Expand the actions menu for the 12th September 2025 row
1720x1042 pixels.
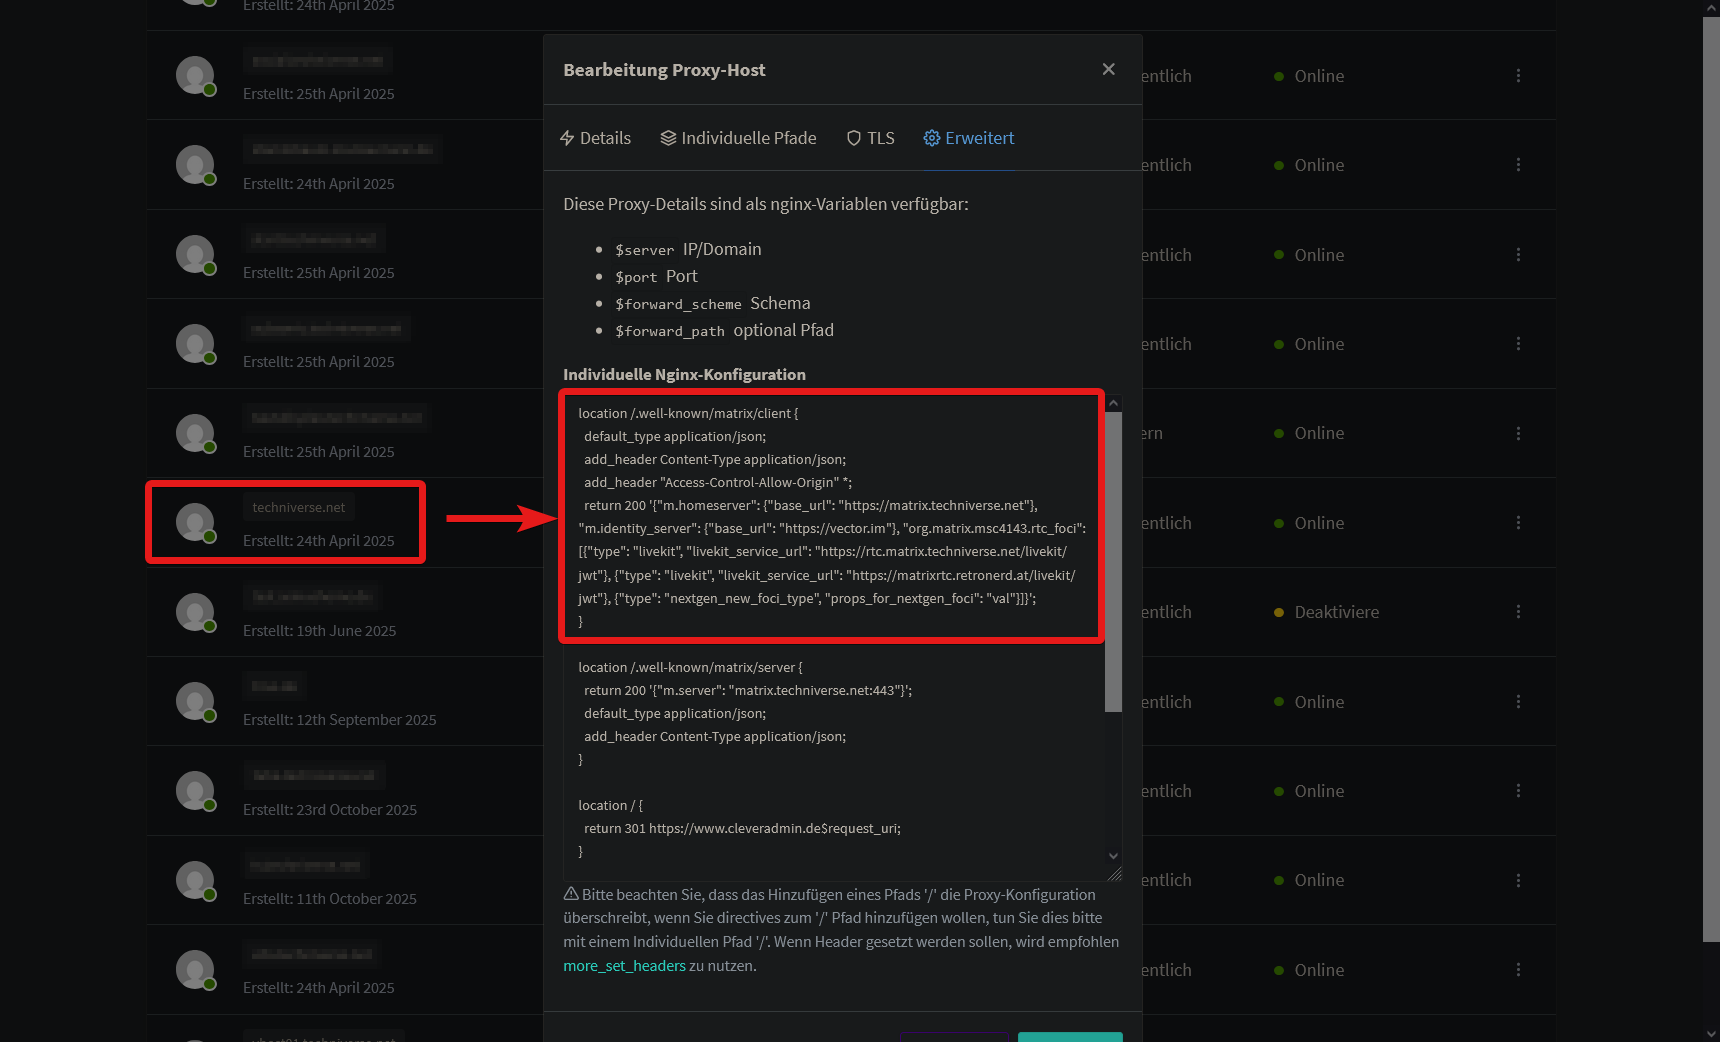pos(1518,702)
